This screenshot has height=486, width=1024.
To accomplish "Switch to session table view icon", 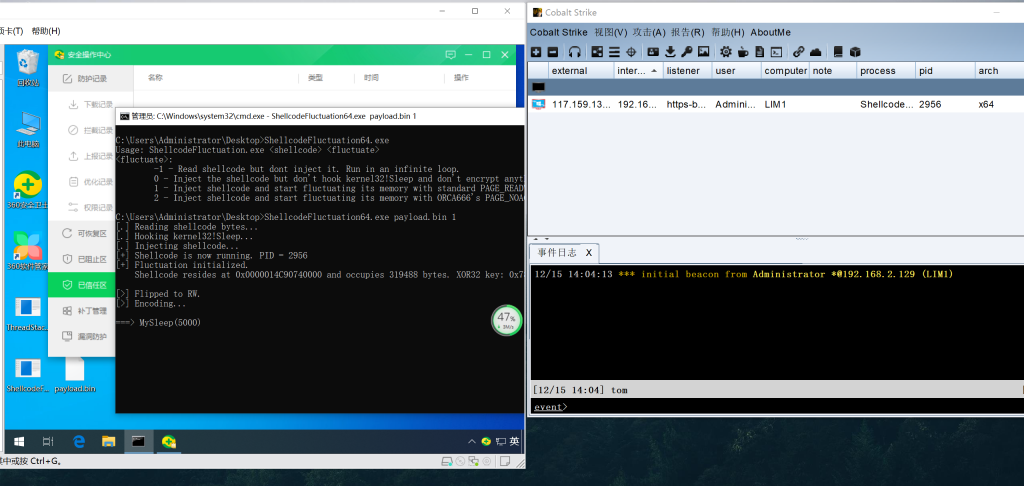I will [x=614, y=52].
